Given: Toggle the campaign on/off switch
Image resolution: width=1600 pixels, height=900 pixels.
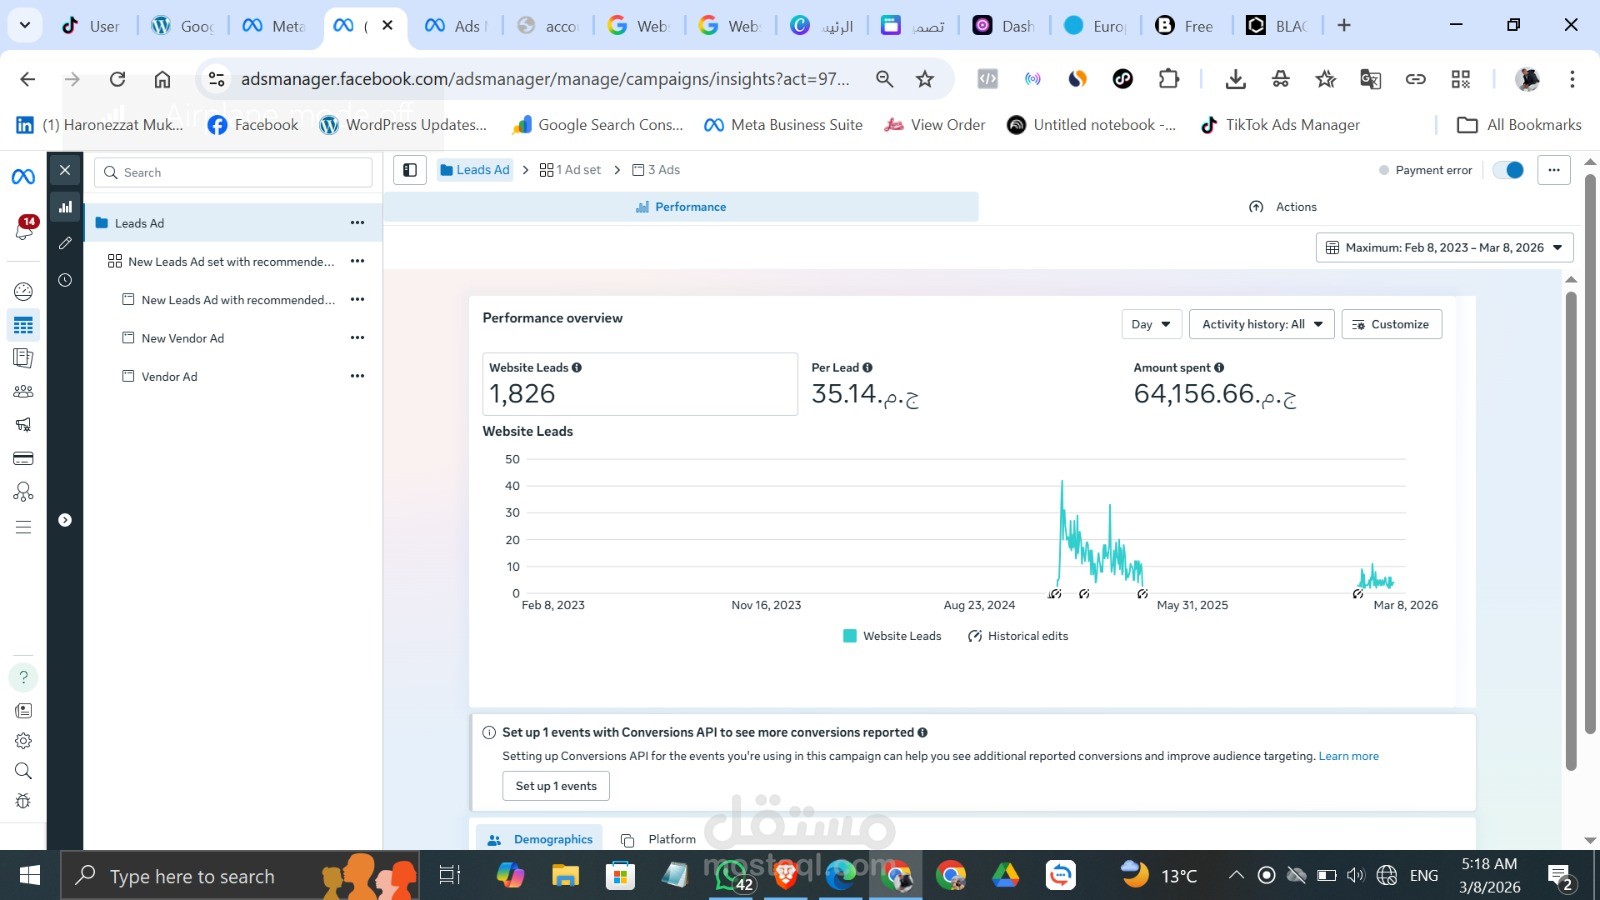Looking at the screenshot, I should click(x=1508, y=170).
